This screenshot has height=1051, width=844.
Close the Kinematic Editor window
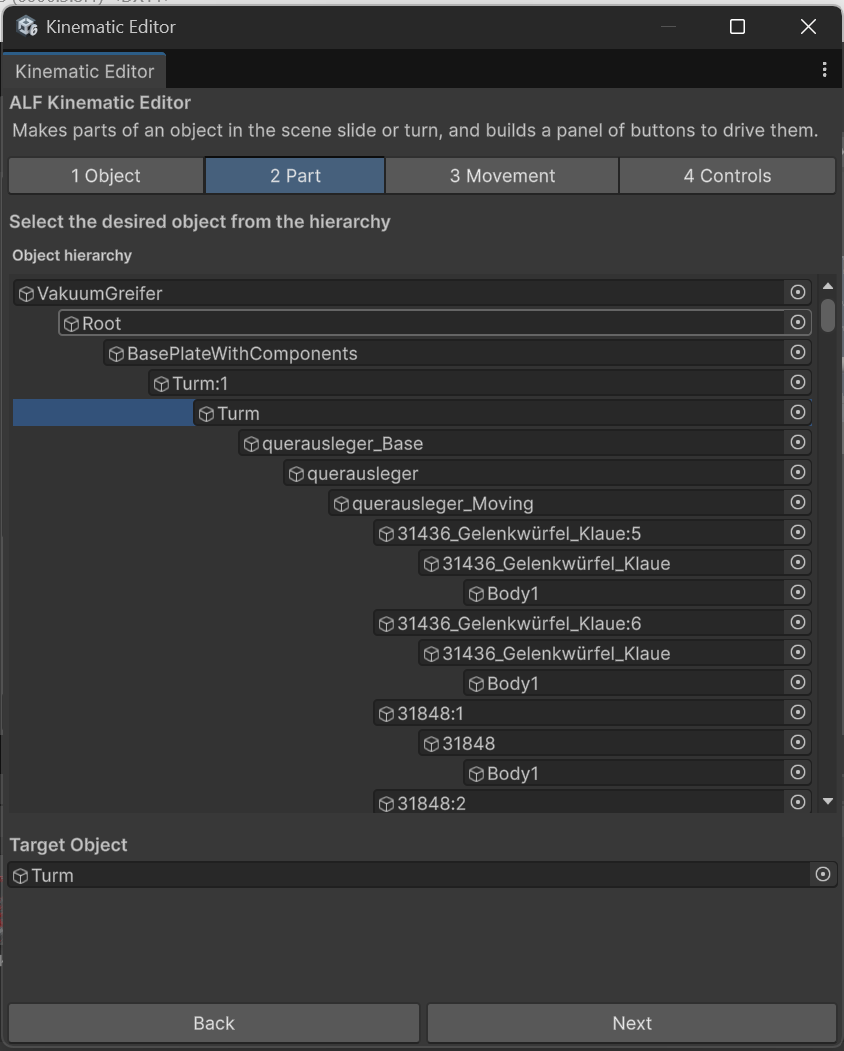(808, 26)
